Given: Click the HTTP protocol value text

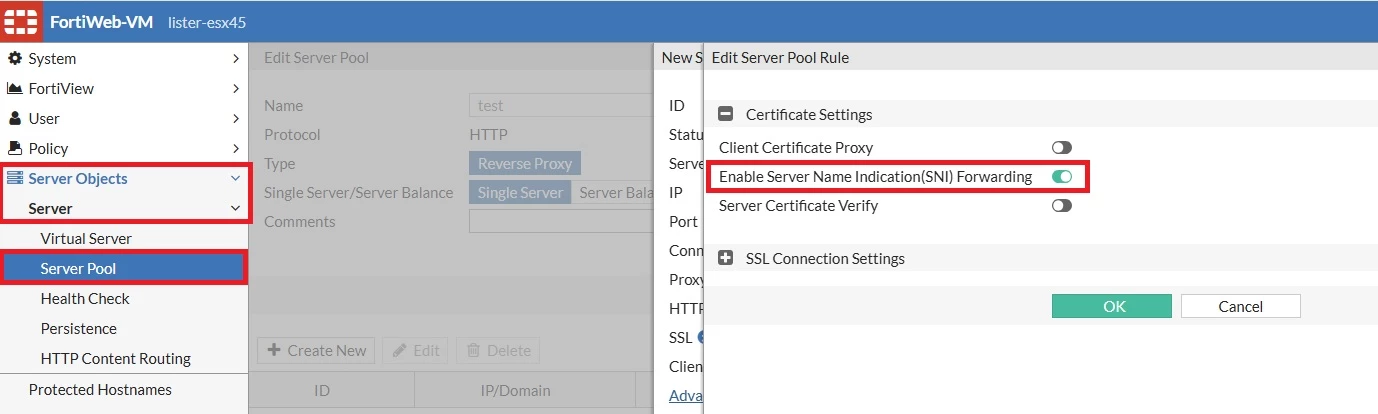Looking at the screenshot, I should [488, 134].
